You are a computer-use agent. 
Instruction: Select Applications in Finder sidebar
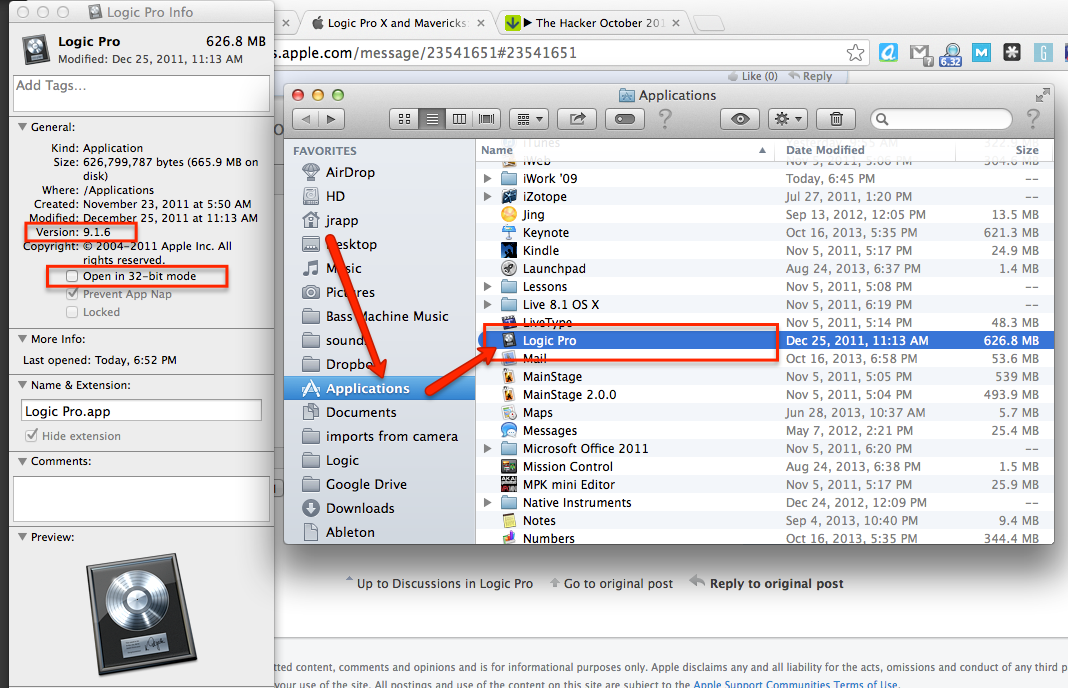coord(379,388)
